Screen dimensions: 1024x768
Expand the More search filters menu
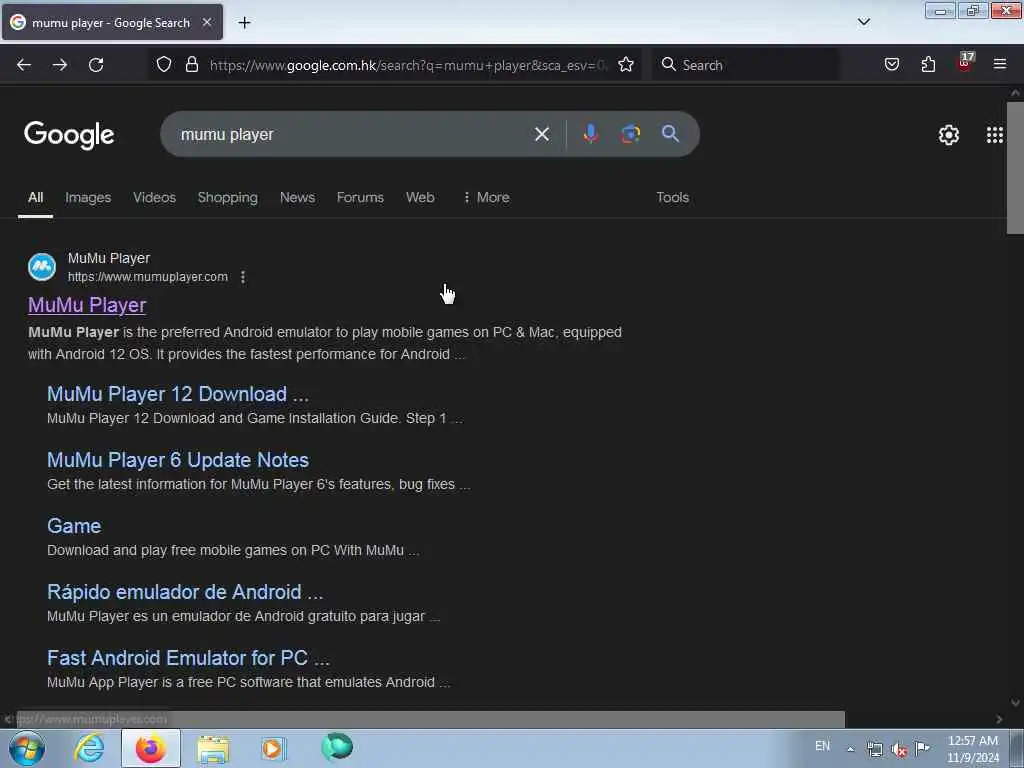(x=486, y=197)
